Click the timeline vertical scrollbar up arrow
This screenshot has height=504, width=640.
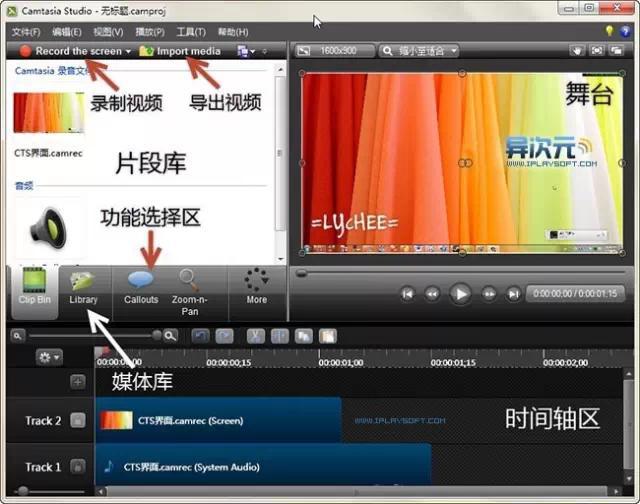point(629,374)
